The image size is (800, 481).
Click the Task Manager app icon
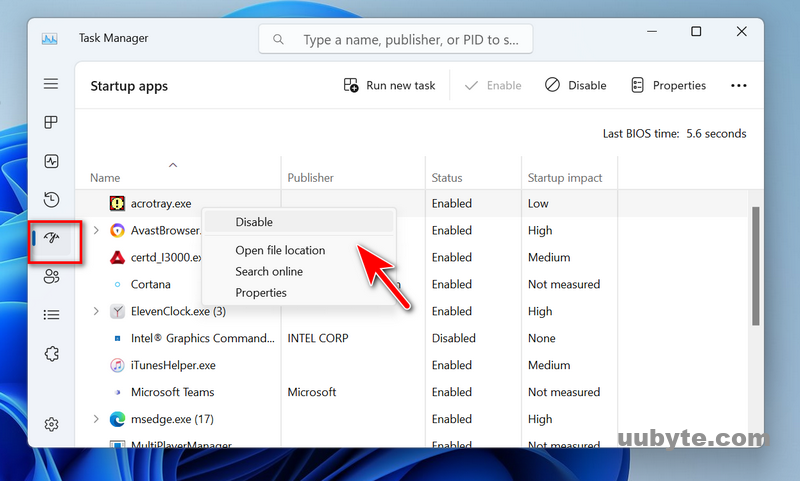click(x=49, y=39)
